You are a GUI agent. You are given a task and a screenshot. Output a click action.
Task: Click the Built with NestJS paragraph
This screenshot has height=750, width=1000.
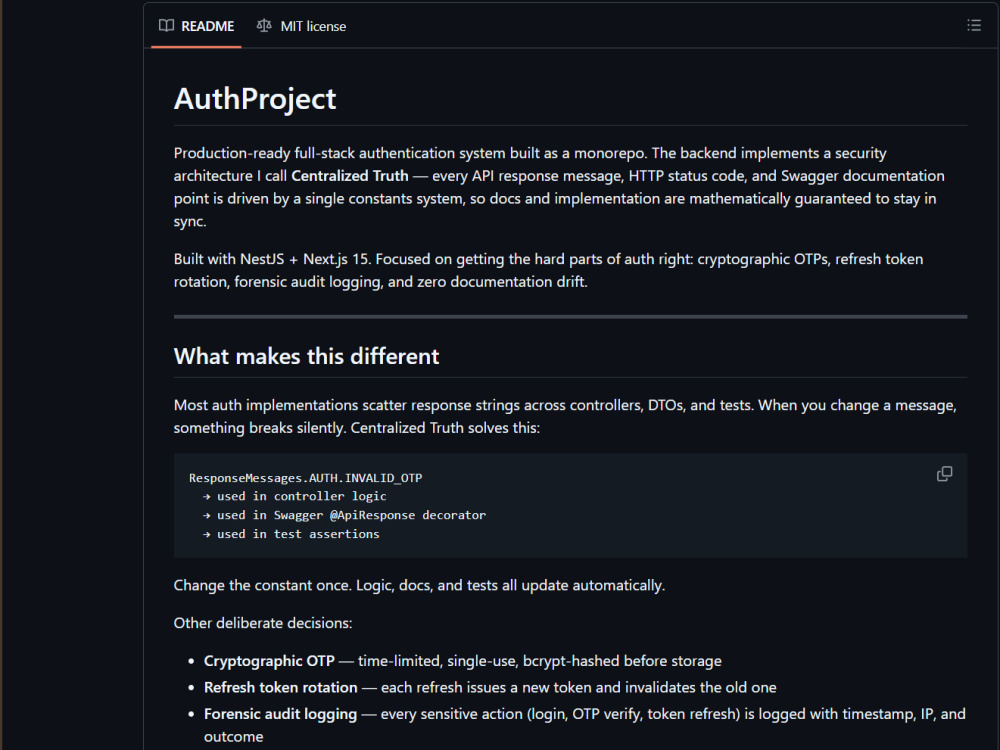(x=548, y=270)
